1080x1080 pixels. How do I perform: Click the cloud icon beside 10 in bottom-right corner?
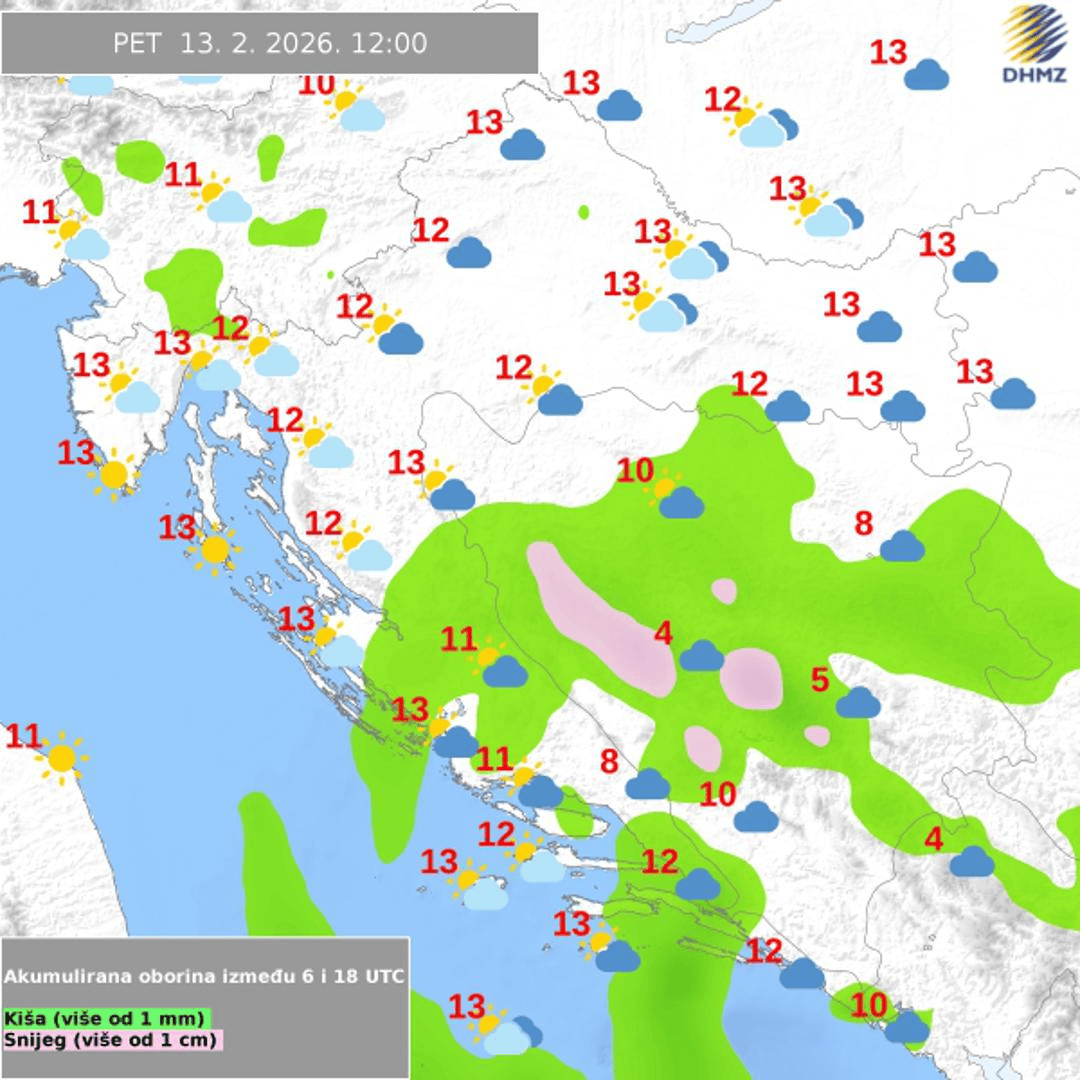[x=906, y=1027]
